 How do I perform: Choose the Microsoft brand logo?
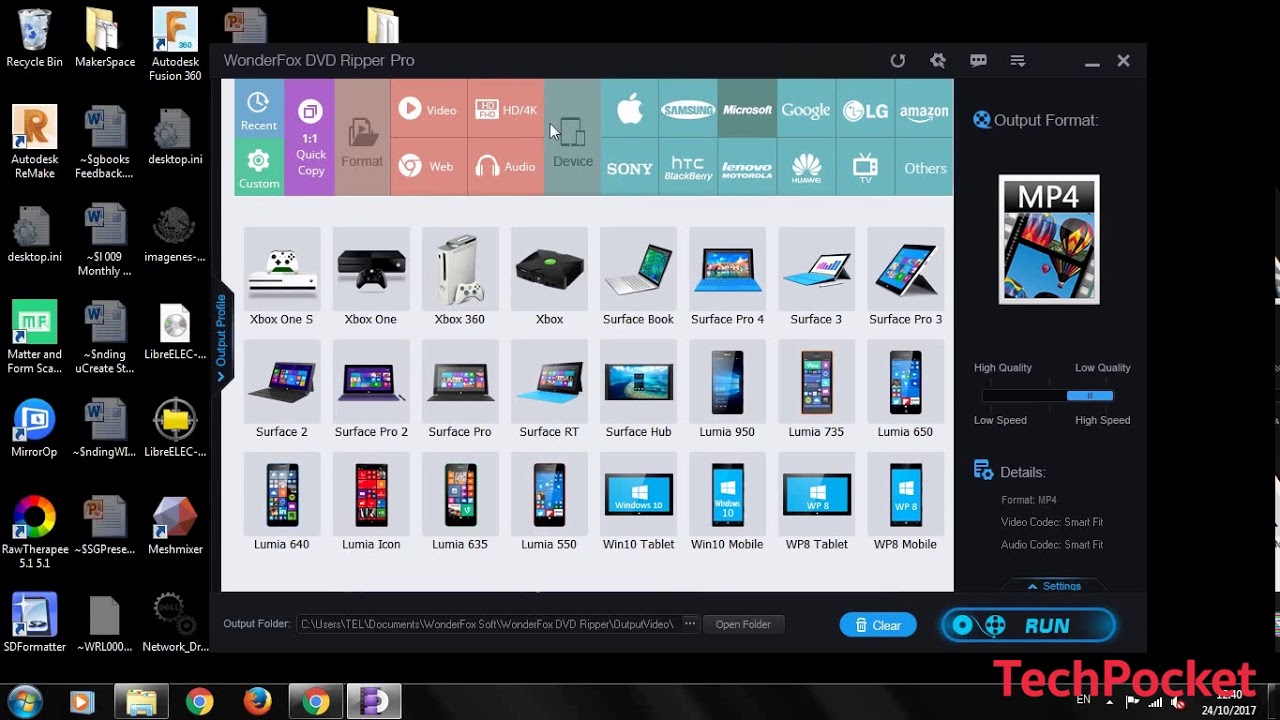[x=747, y=109]
